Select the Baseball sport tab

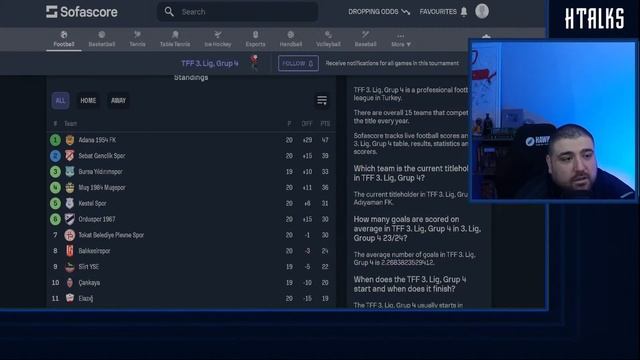pos(365,39)
